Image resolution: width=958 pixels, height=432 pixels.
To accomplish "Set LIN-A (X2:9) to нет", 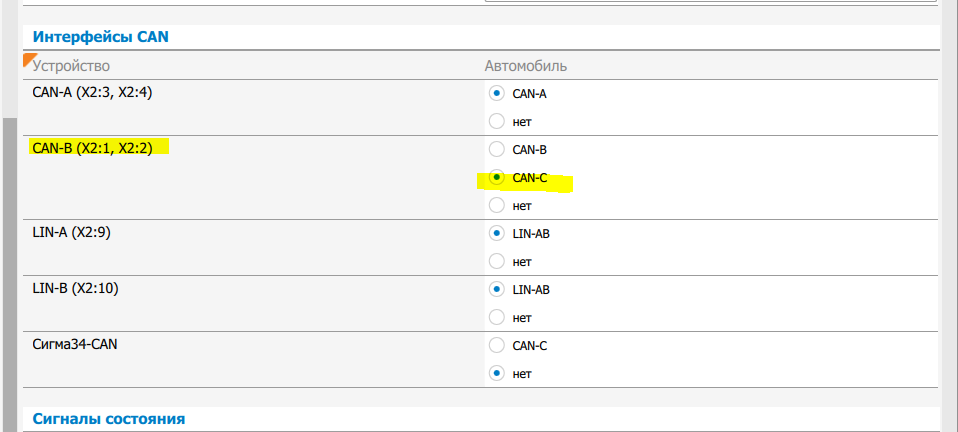I will click(496, 262).
